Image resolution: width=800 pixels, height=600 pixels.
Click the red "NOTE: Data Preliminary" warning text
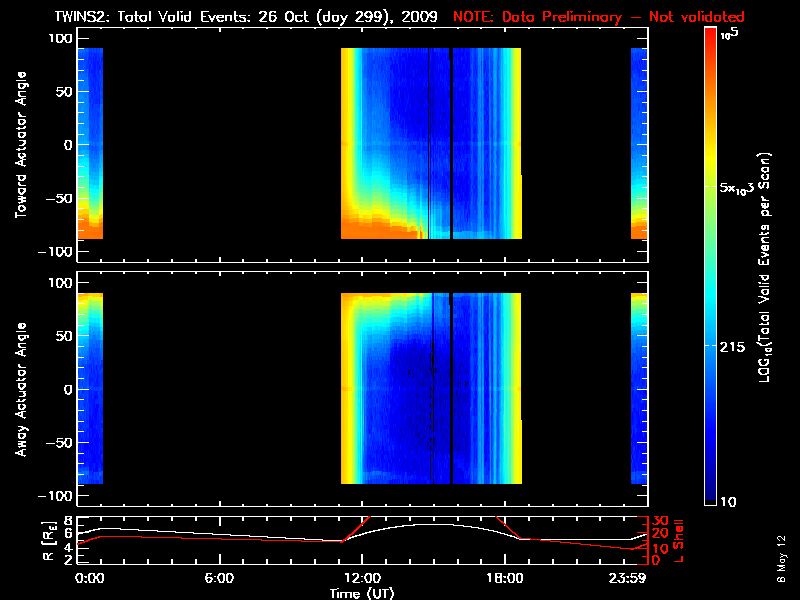(598, 15)
